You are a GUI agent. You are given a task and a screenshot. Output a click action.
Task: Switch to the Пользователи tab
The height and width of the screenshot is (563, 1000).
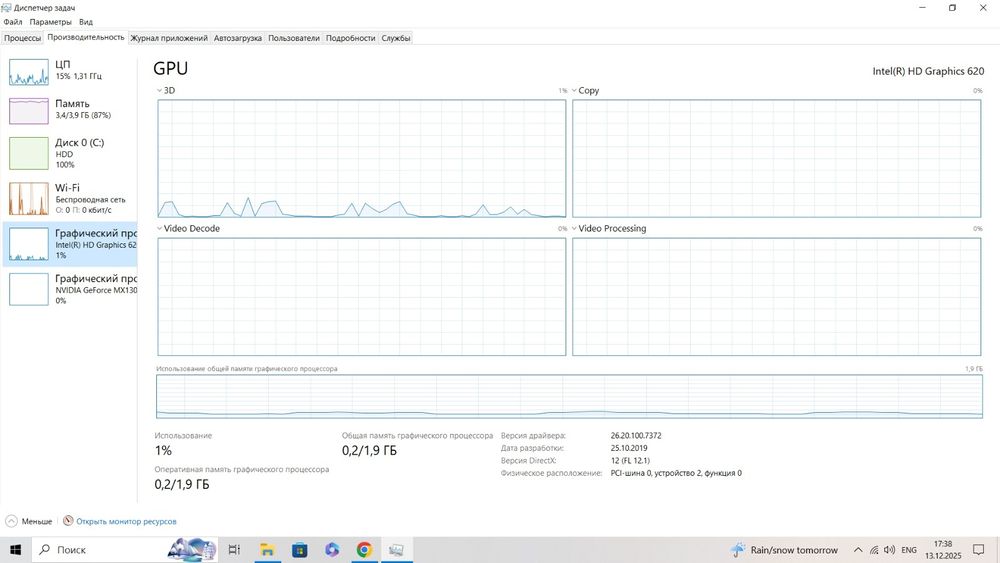[293, 38]
